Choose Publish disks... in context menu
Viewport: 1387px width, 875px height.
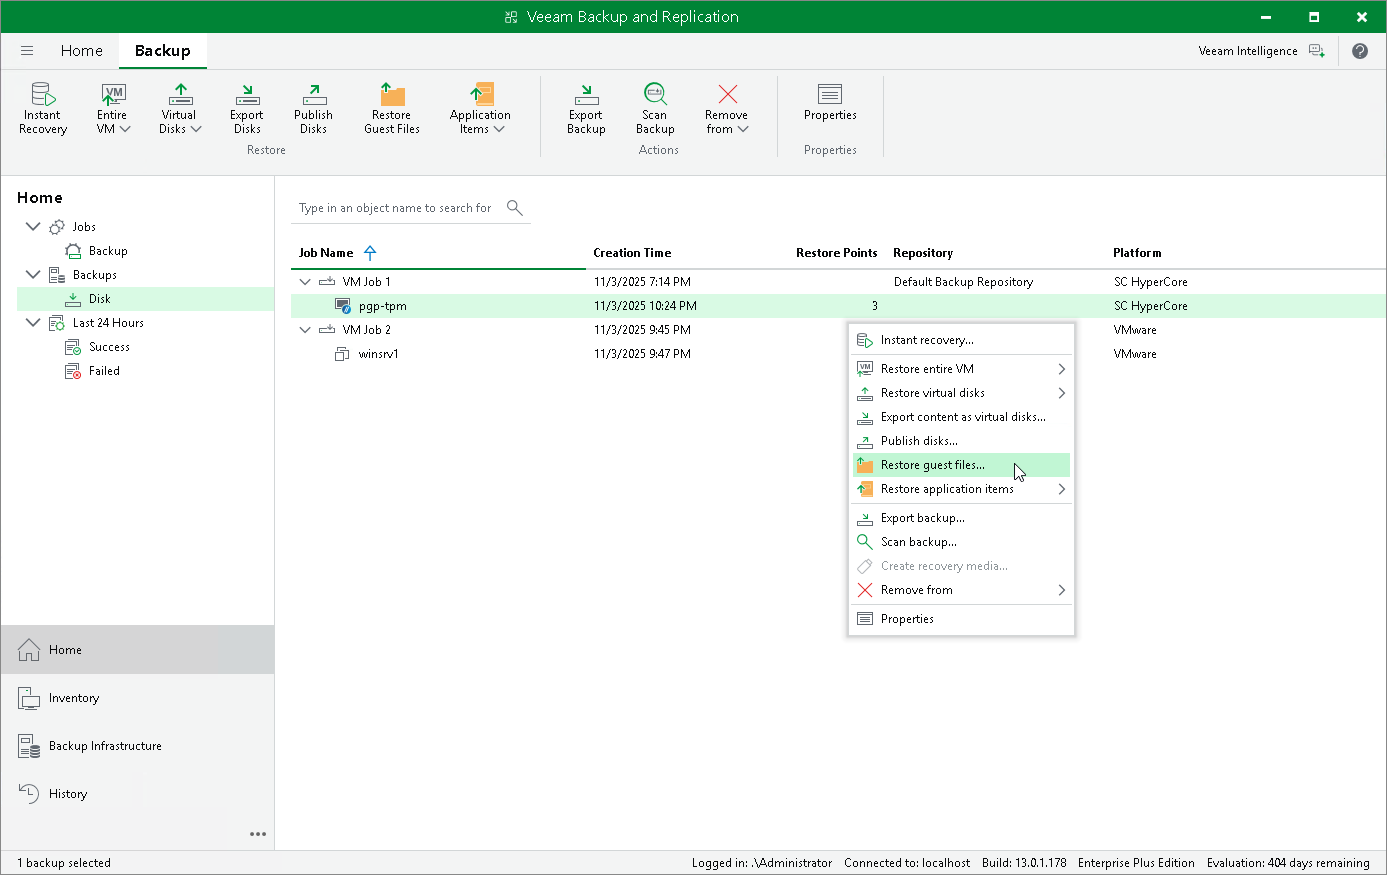click(962, 441)
